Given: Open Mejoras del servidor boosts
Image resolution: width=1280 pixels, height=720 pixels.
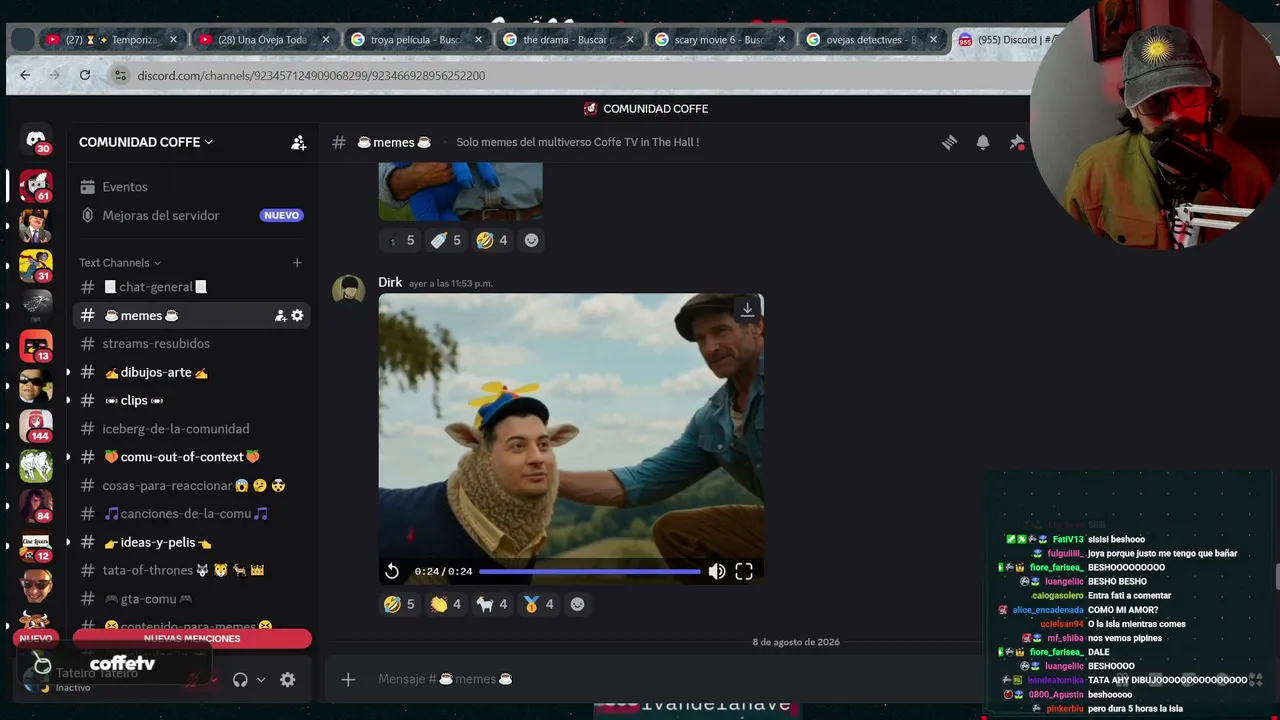Looking at the screenshot, I should click(x=160, y=215).
